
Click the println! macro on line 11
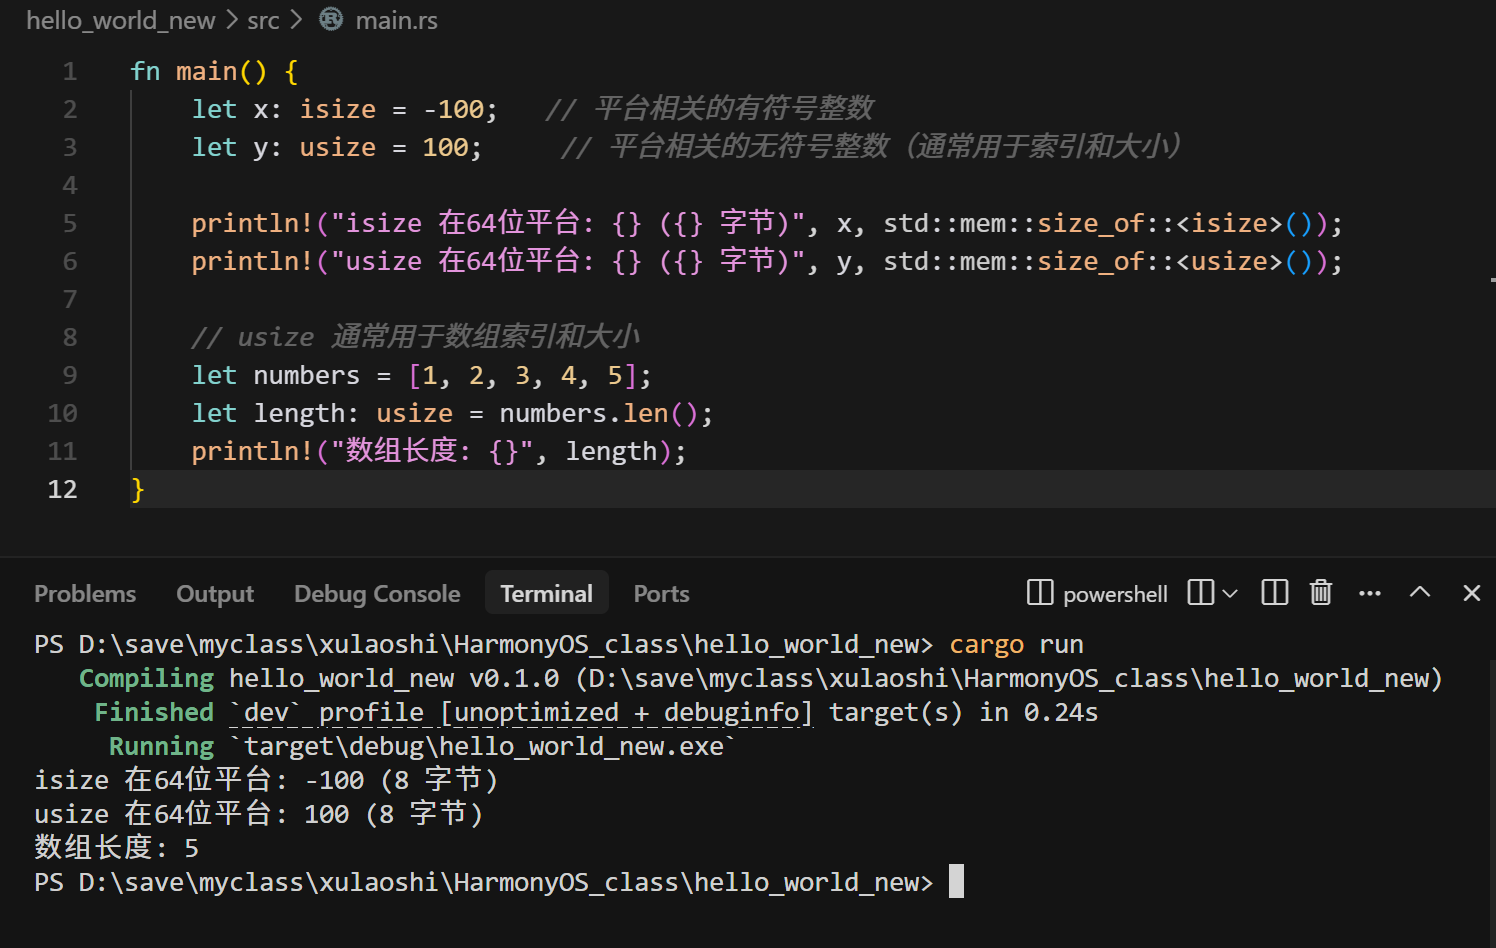tap(252, 451)
